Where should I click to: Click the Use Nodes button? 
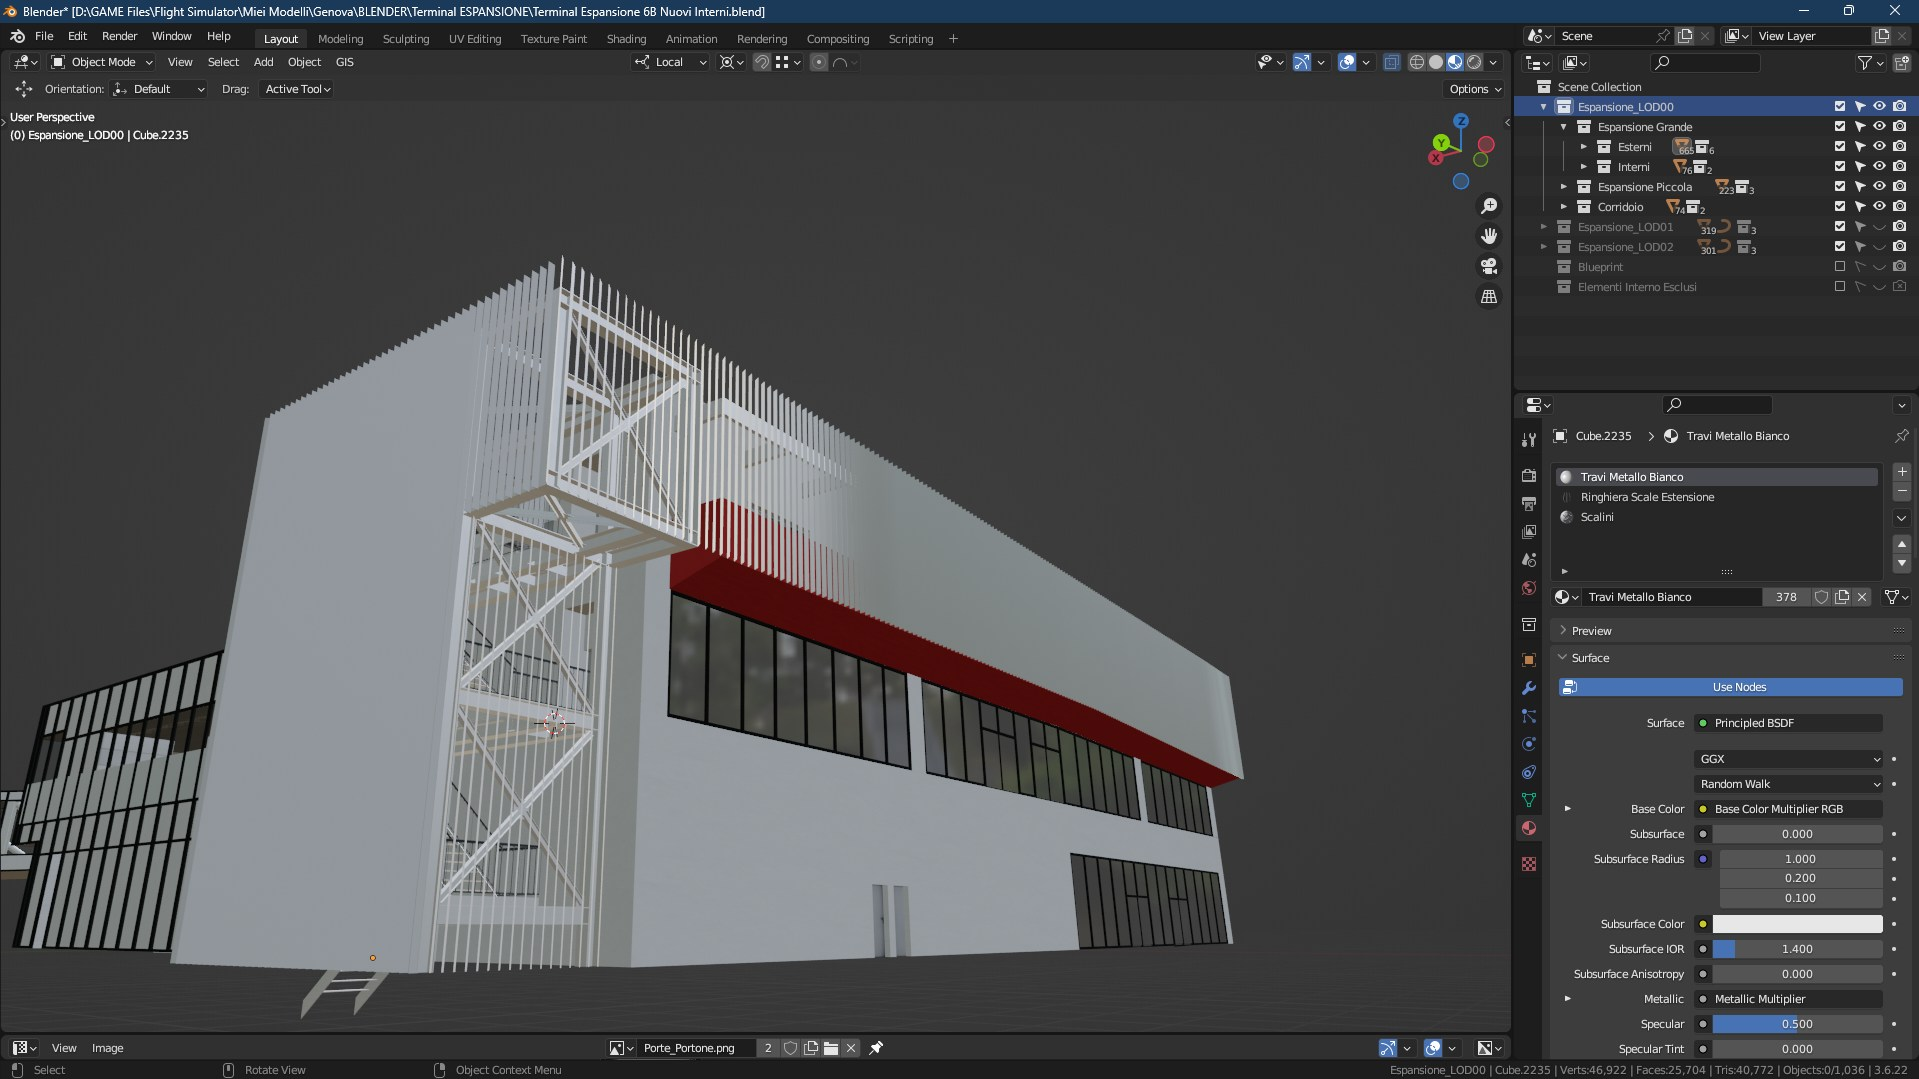(1730, 687)
